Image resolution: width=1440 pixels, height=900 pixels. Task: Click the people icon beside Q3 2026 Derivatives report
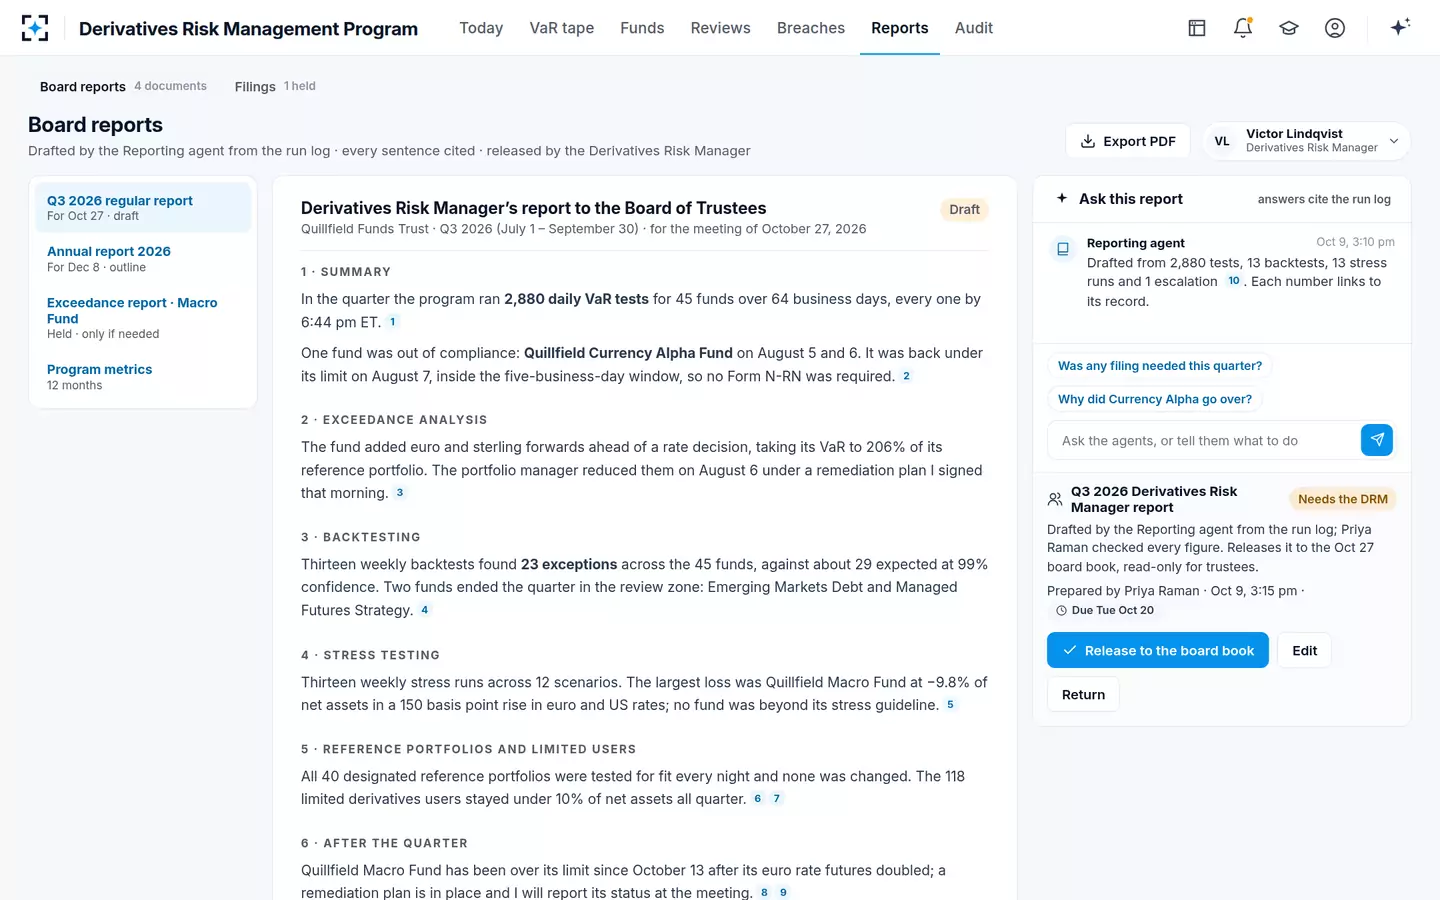click(1055, 499)
